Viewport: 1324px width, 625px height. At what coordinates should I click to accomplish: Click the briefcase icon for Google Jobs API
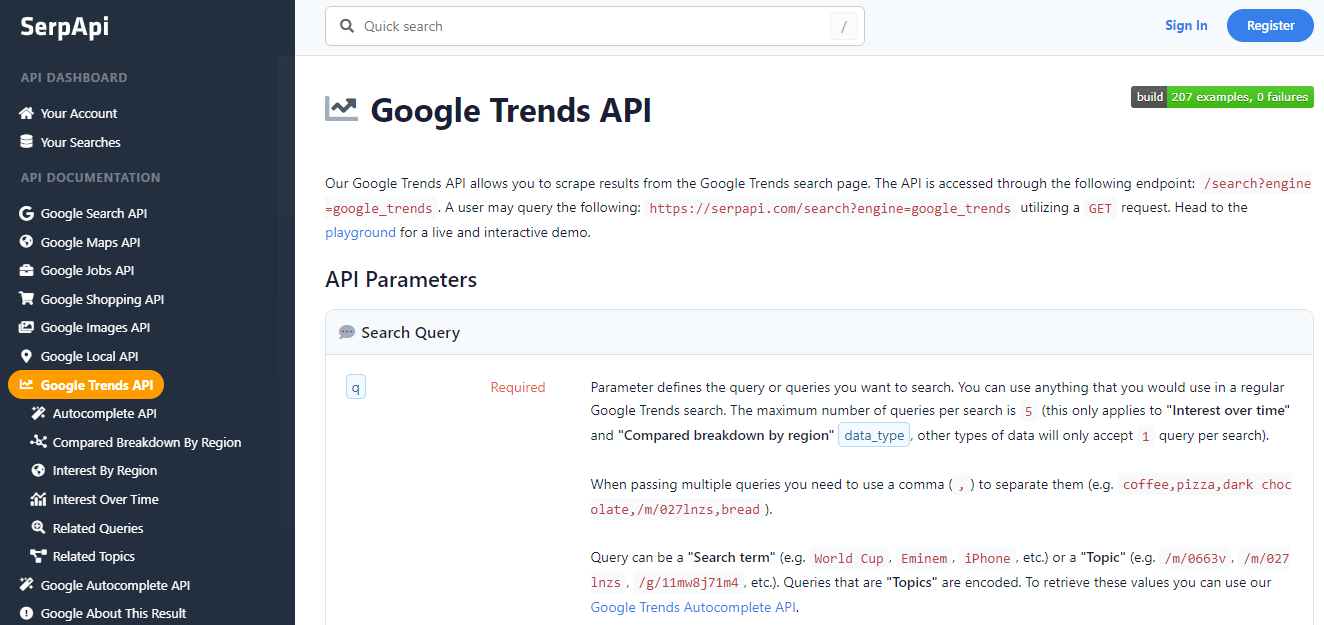(x=27, y=271)
